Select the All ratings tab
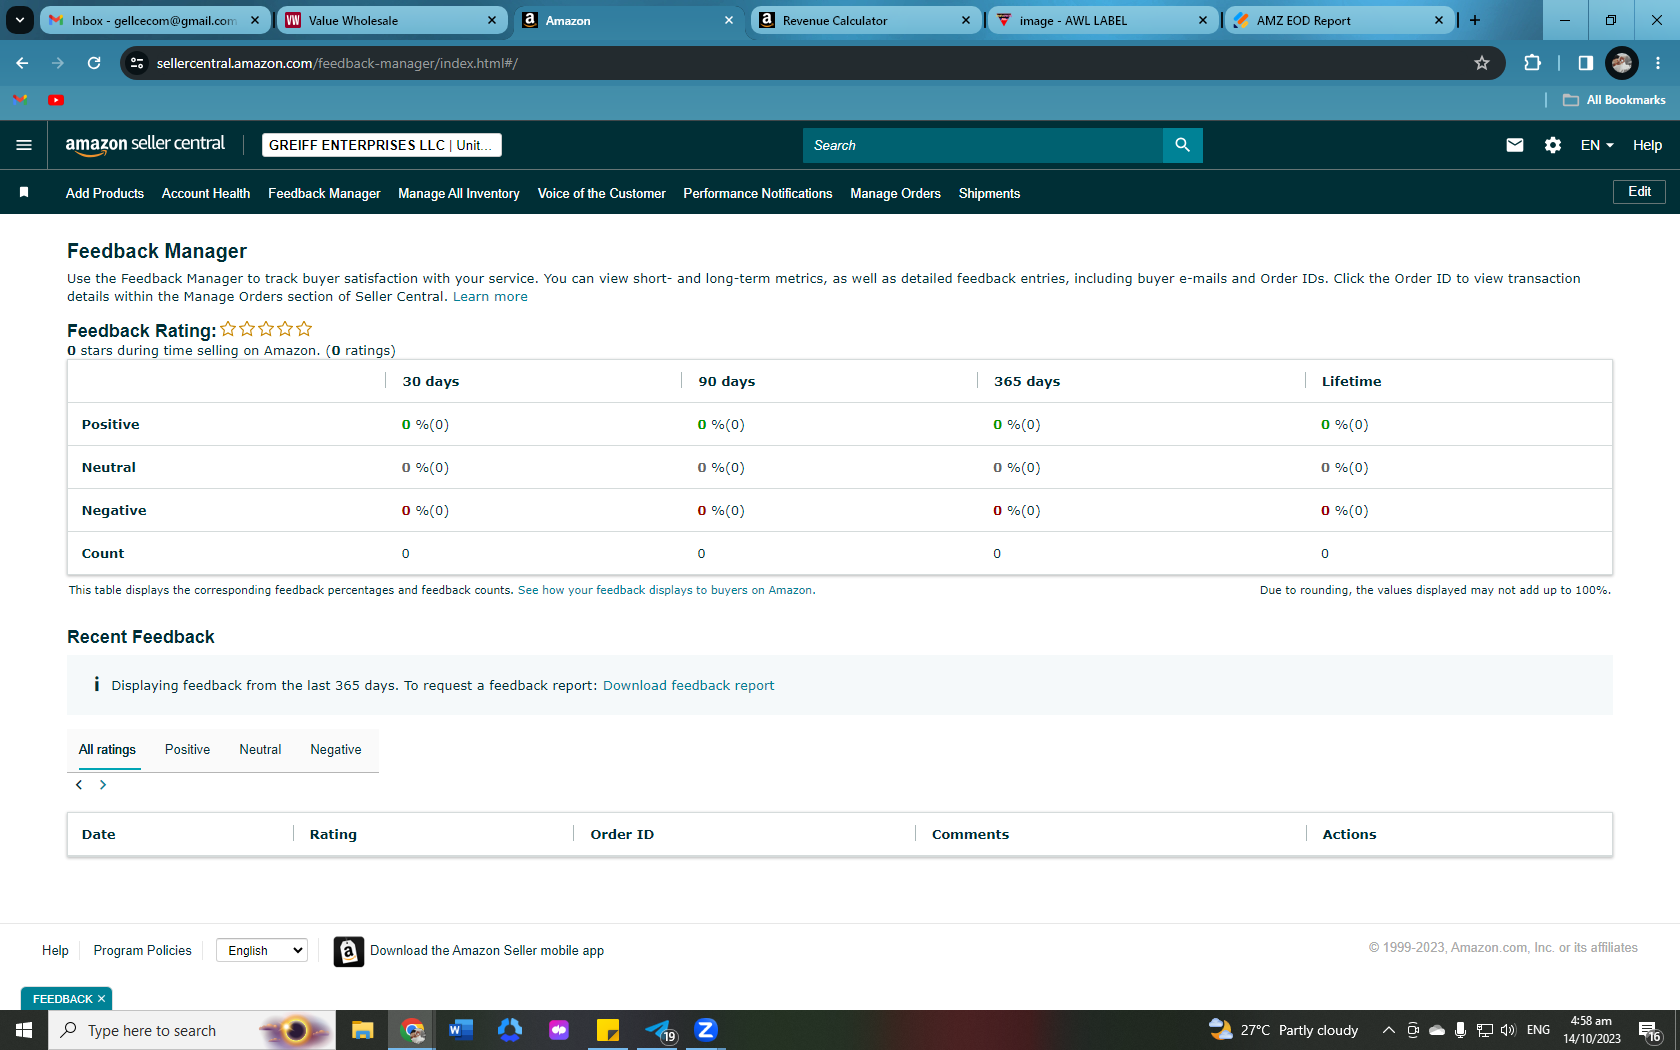 point(107,750)
